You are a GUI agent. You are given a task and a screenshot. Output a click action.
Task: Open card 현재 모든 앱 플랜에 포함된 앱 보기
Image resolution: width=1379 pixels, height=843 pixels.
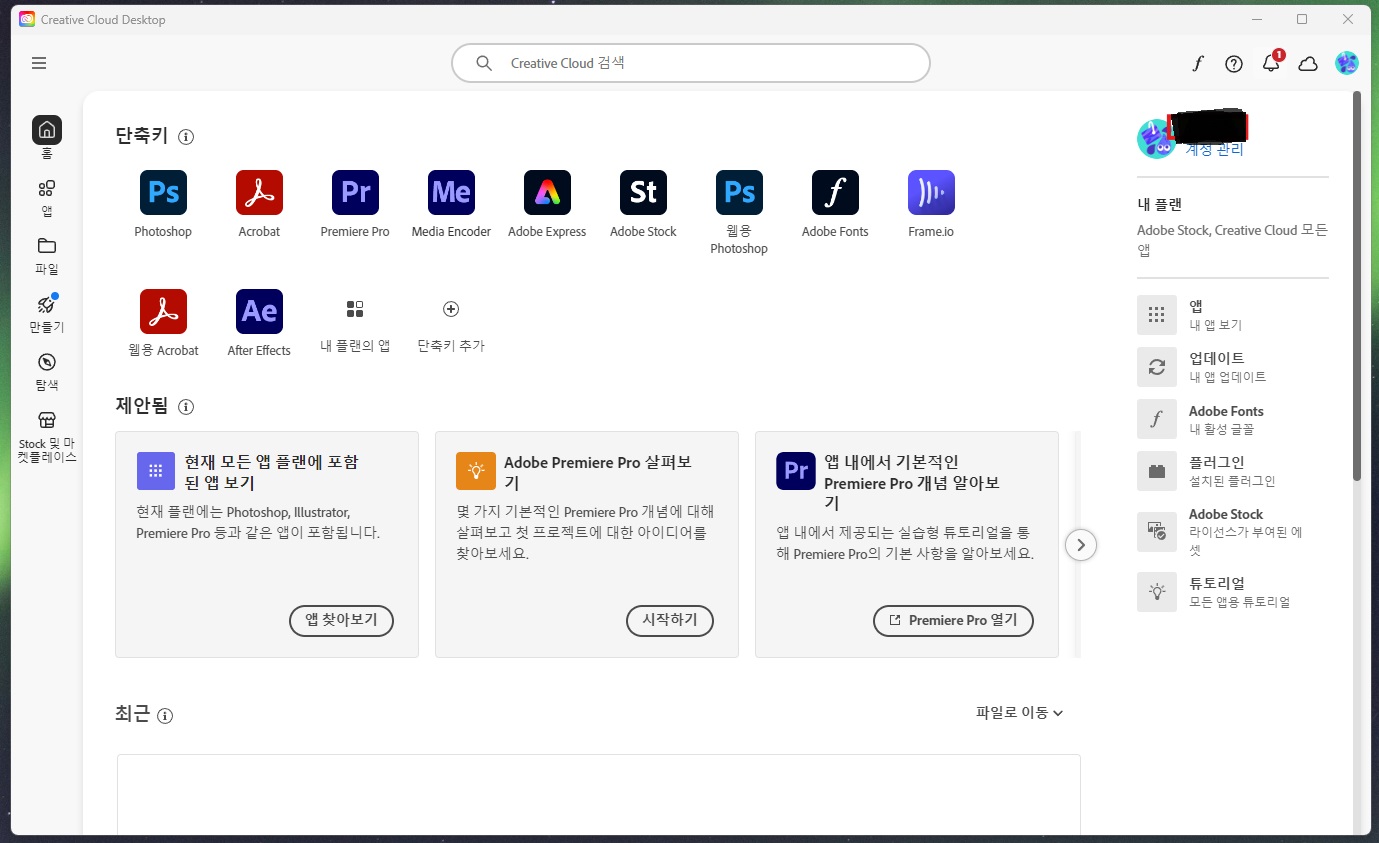pos(267,544)
